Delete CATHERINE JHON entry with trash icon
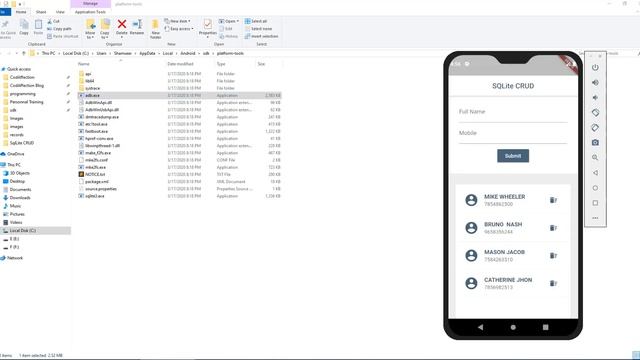This screenshot has height=360, width=640. (553, 283)
